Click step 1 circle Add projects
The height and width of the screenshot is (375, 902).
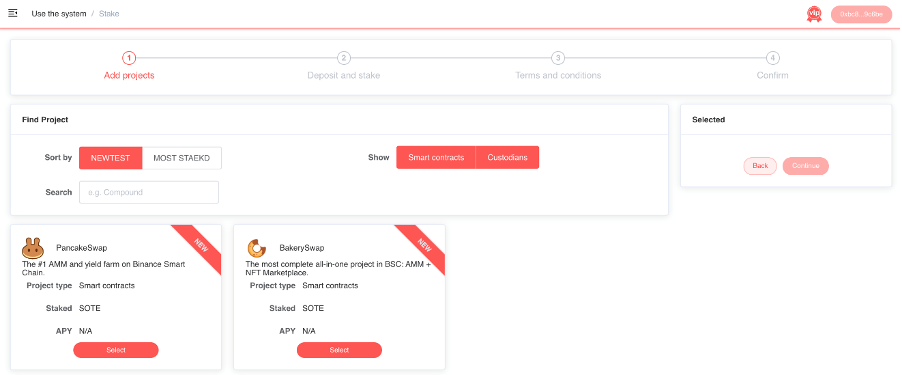point(129,58)
